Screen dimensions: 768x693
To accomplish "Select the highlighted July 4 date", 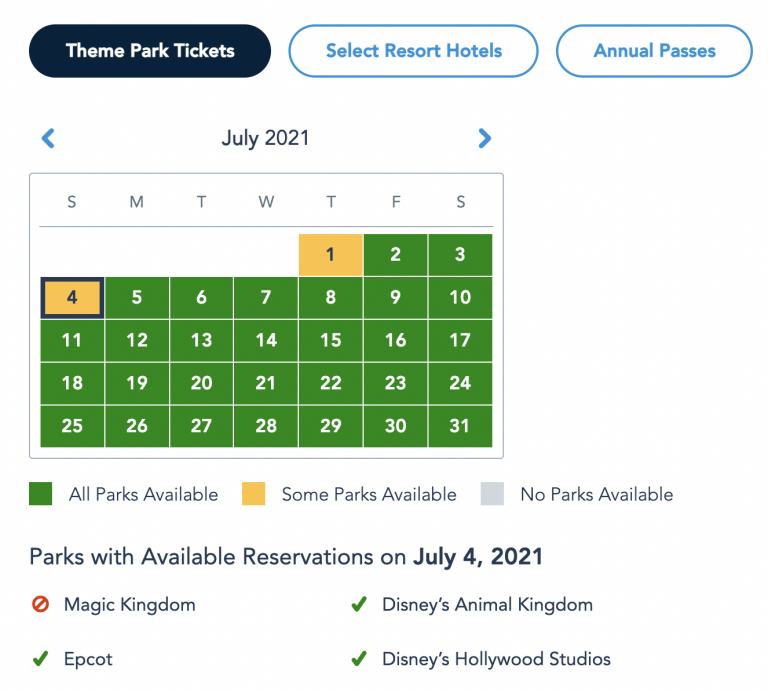I will point(72,297).
